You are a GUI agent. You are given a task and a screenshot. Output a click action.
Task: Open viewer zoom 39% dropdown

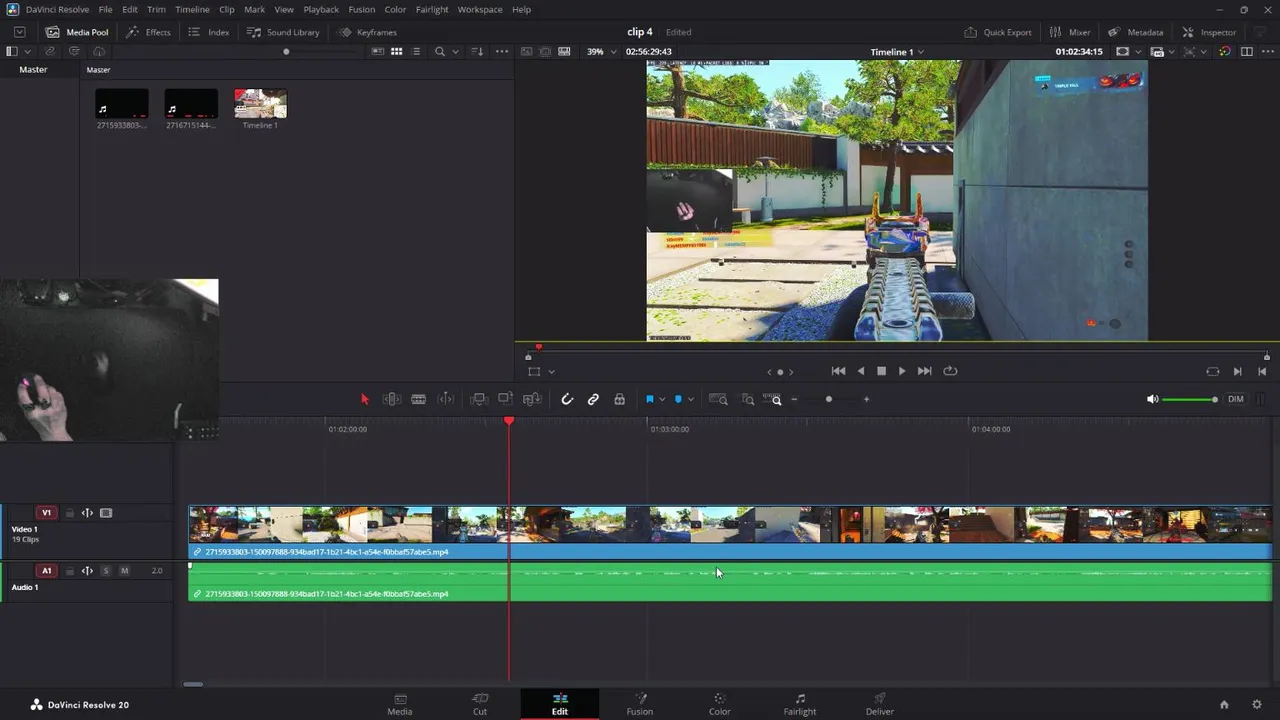coord(601,51)
